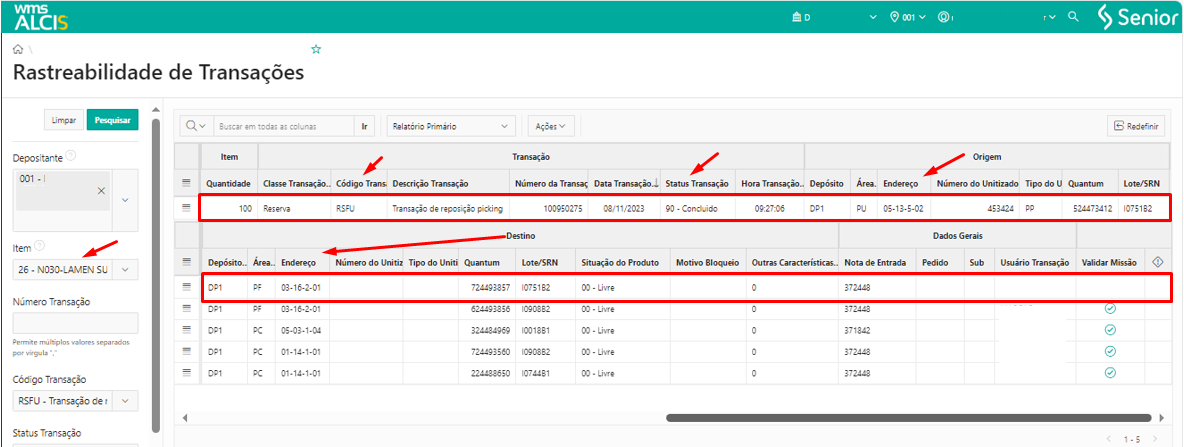Screen dimensions: 1184x447
Task: Open the Depositante help question-mark icon
Action: (71, 157)
